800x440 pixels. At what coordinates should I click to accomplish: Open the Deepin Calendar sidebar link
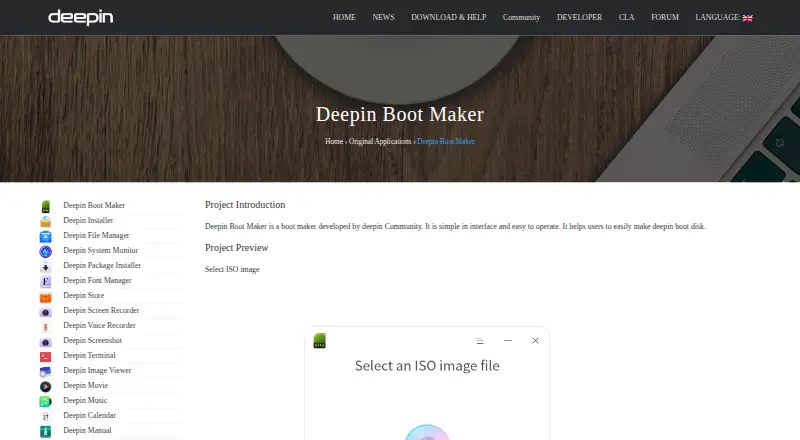89,415
